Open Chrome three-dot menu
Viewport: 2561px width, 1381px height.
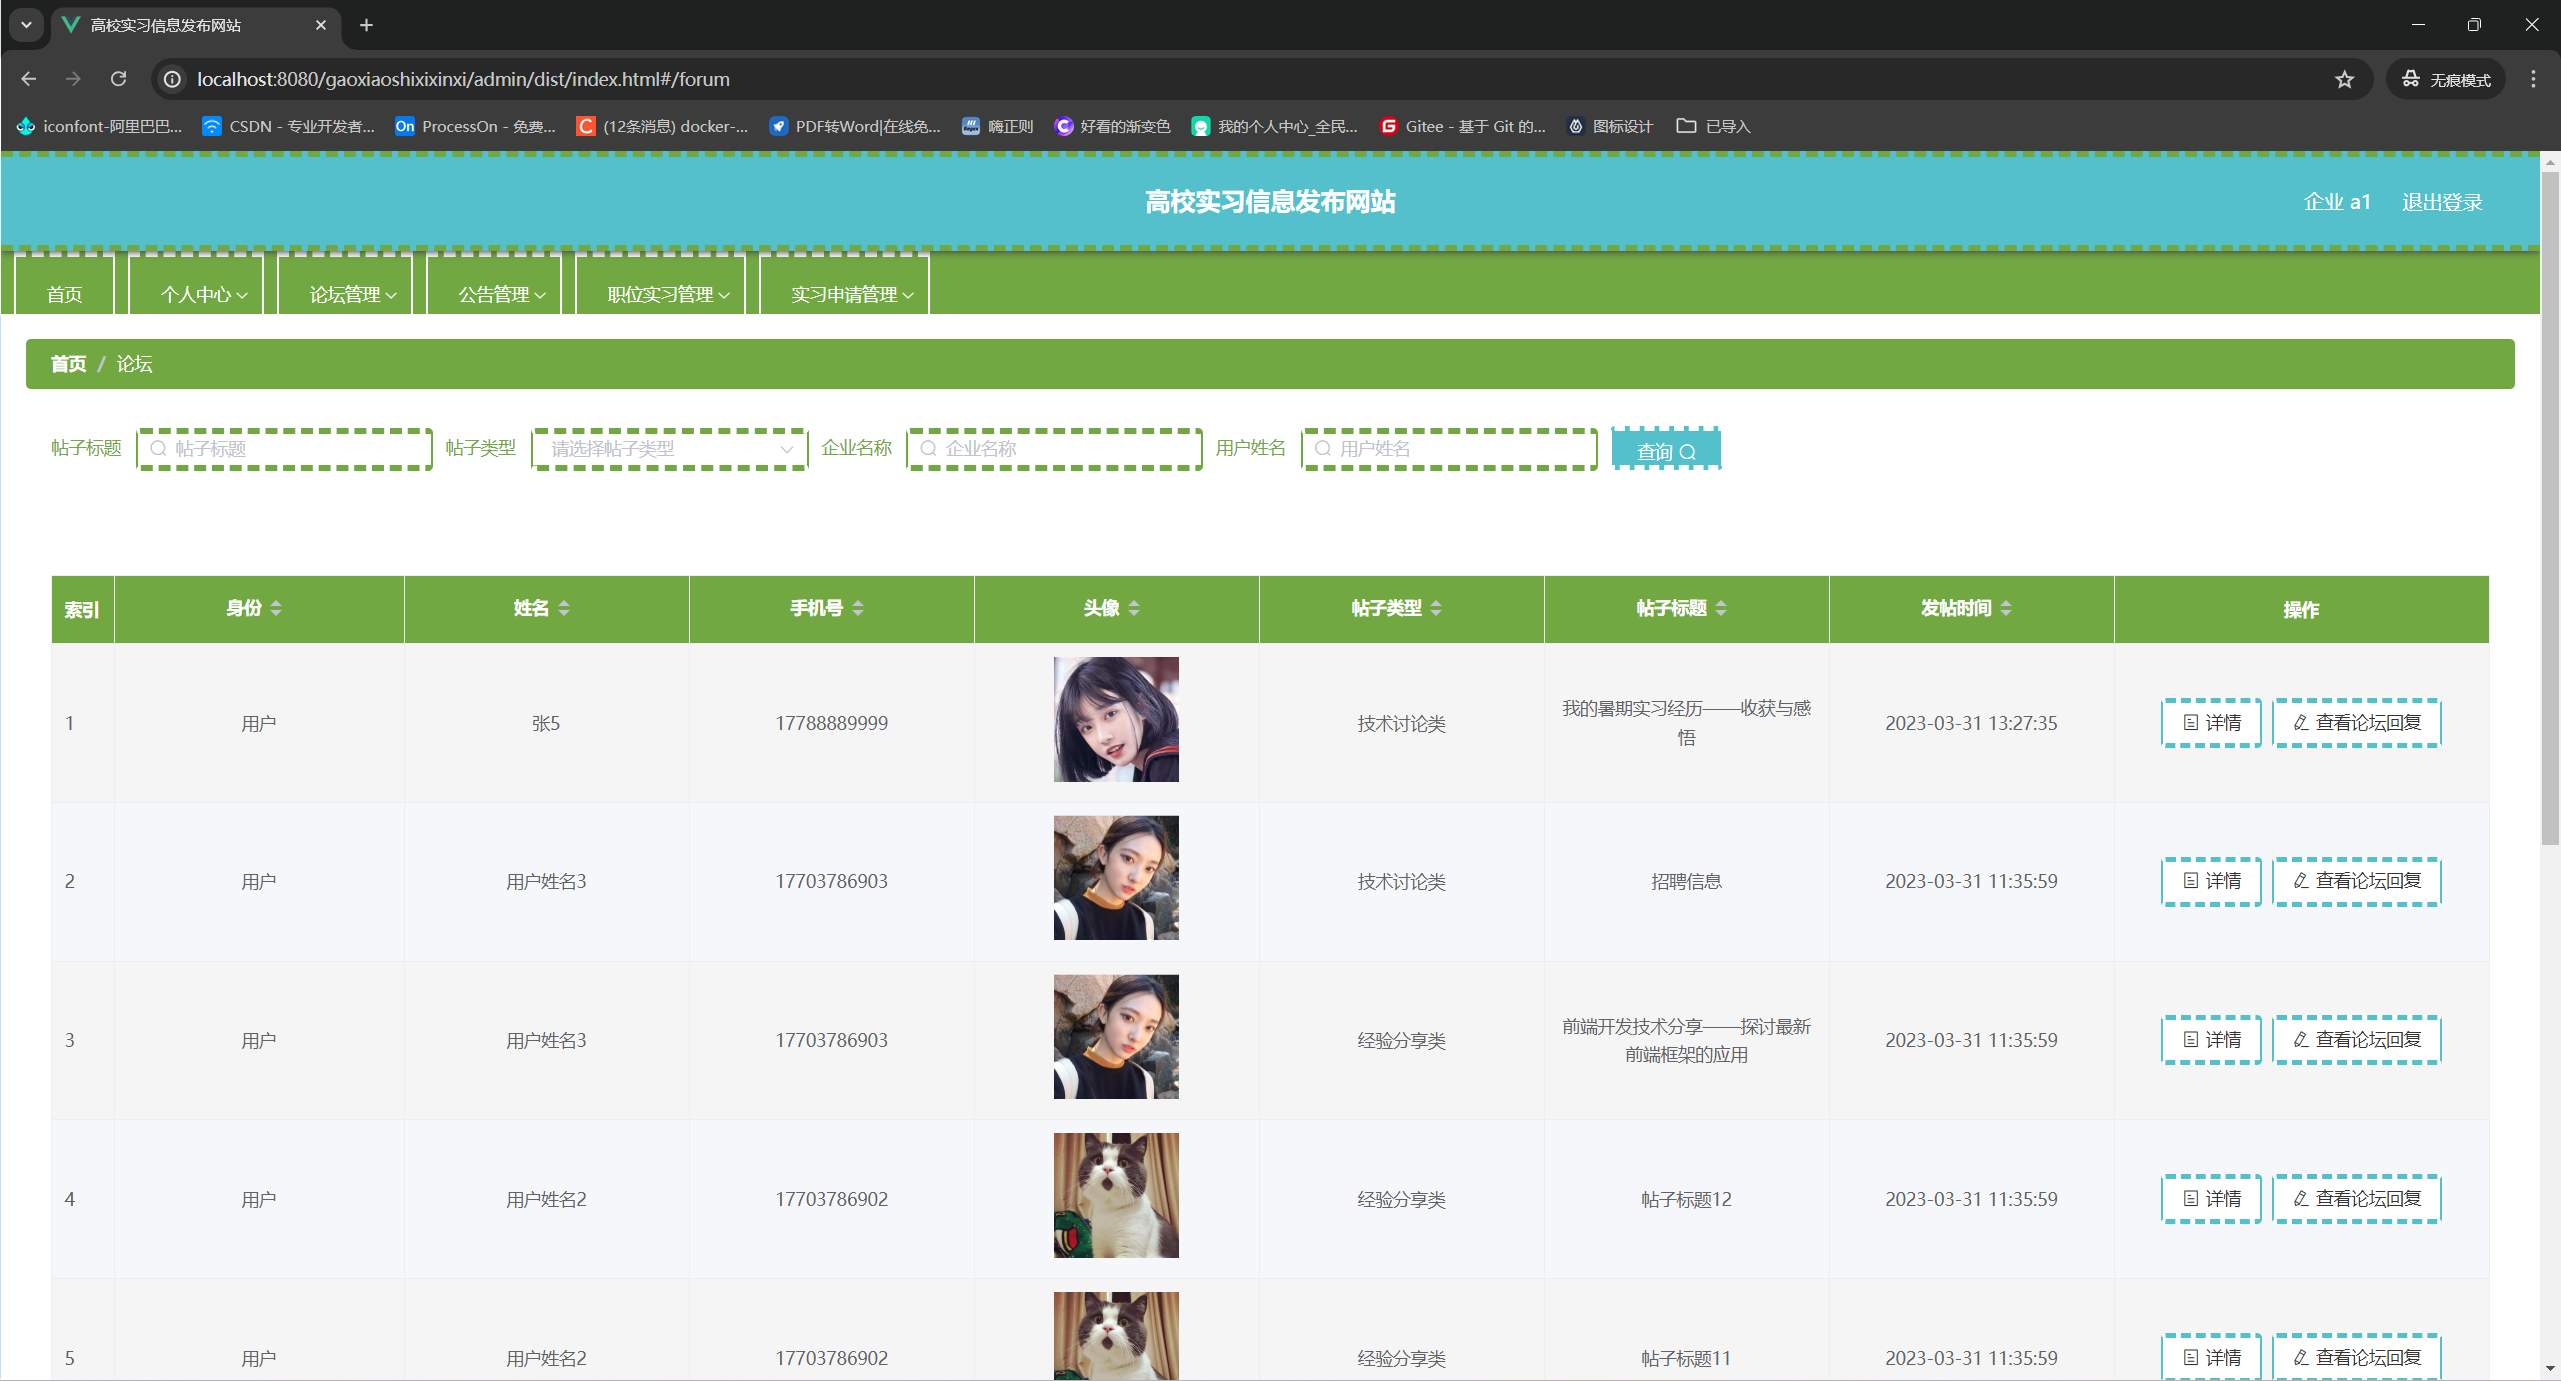pyautogui.click(x=2533, y=79)
